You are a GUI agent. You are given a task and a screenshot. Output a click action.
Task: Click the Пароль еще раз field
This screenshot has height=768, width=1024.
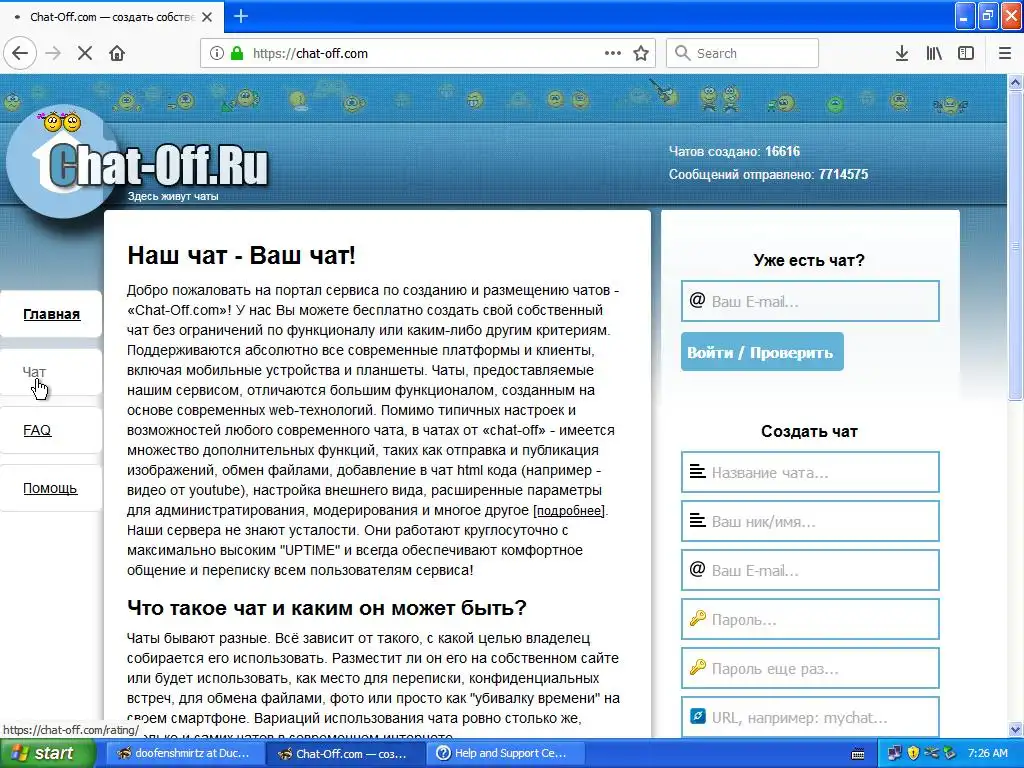tap(810, 668)
